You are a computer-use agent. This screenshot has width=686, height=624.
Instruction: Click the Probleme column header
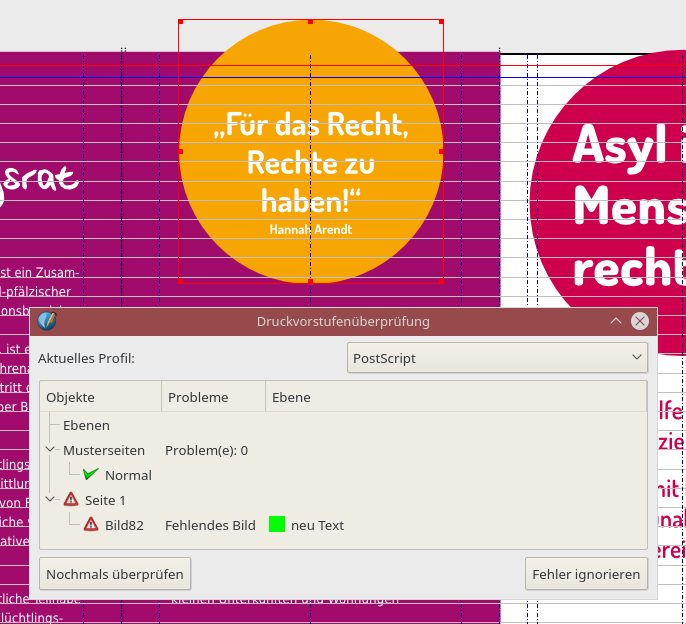point(212,397)
